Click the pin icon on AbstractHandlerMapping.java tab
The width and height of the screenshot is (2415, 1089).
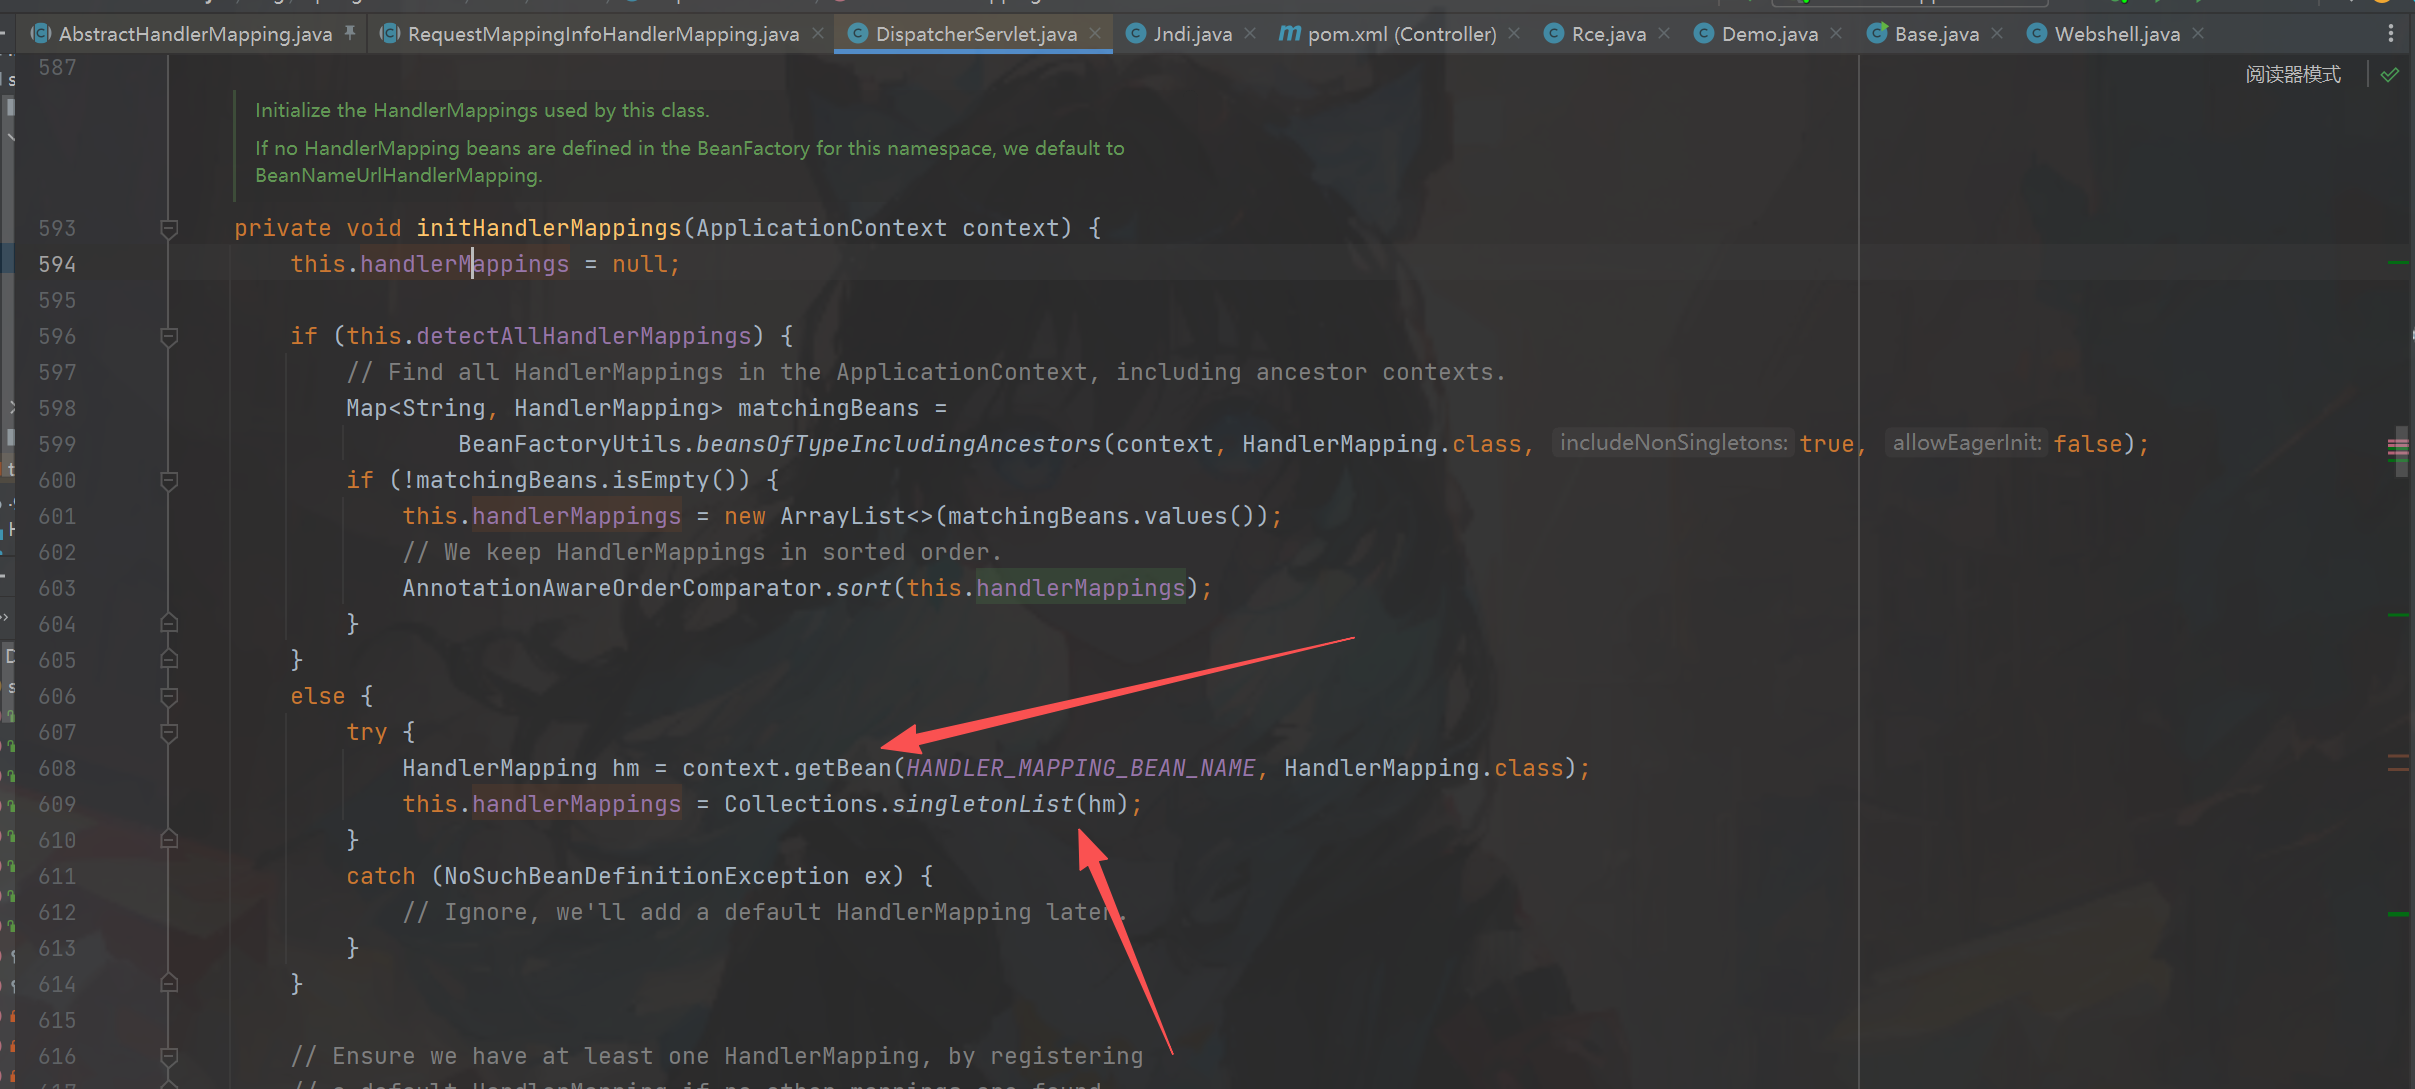pos(350,33)
